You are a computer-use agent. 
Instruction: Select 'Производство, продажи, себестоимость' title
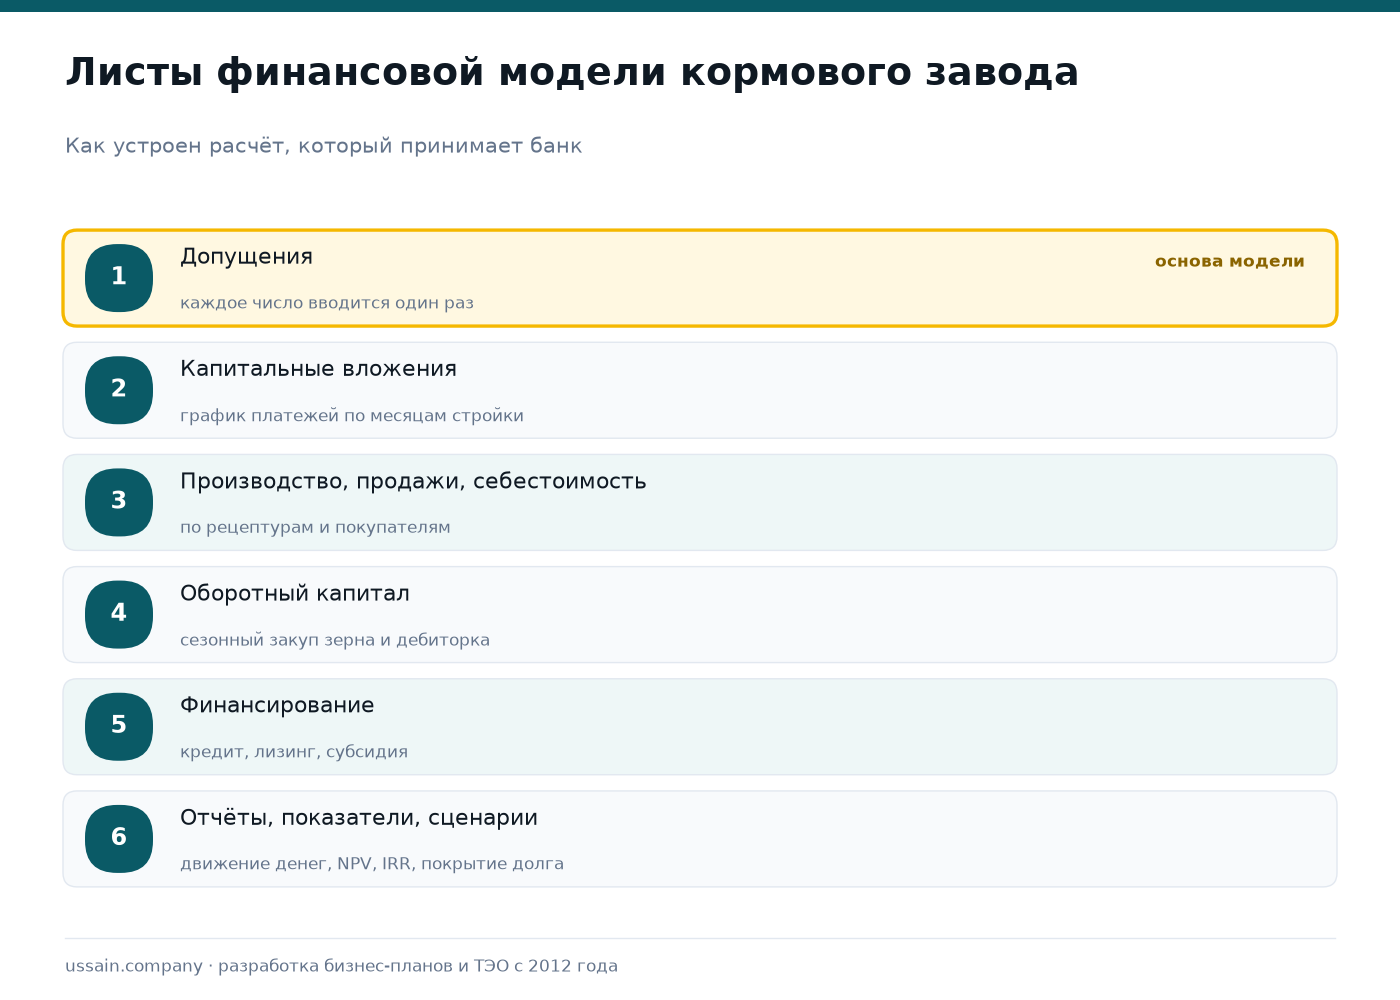pyautogui.click(x=413, y=482)
